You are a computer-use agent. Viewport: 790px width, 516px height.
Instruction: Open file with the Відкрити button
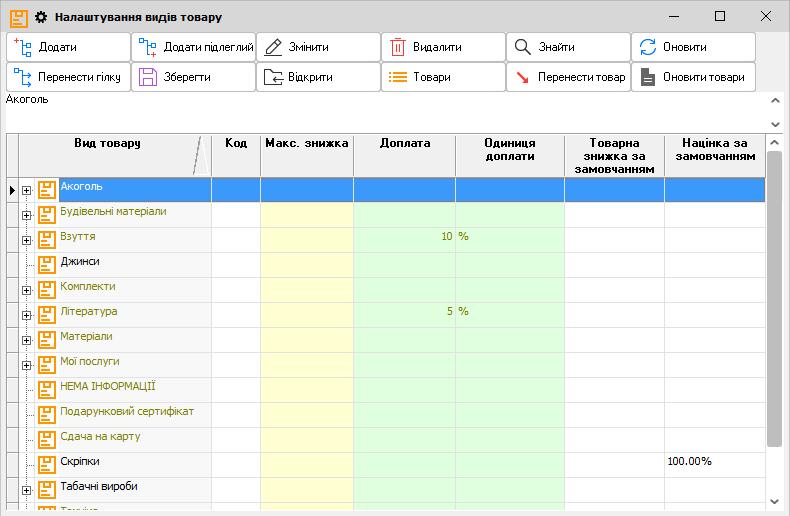point(318,77)
